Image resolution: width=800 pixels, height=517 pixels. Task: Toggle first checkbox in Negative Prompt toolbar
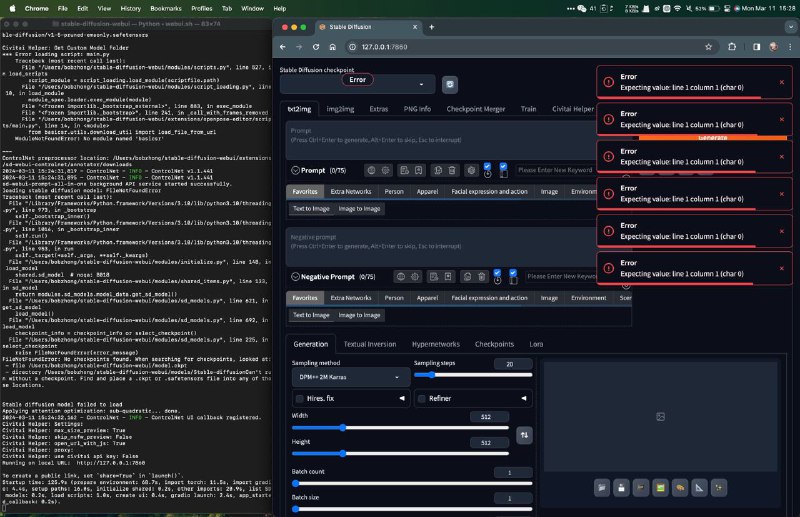click(497, 273)
